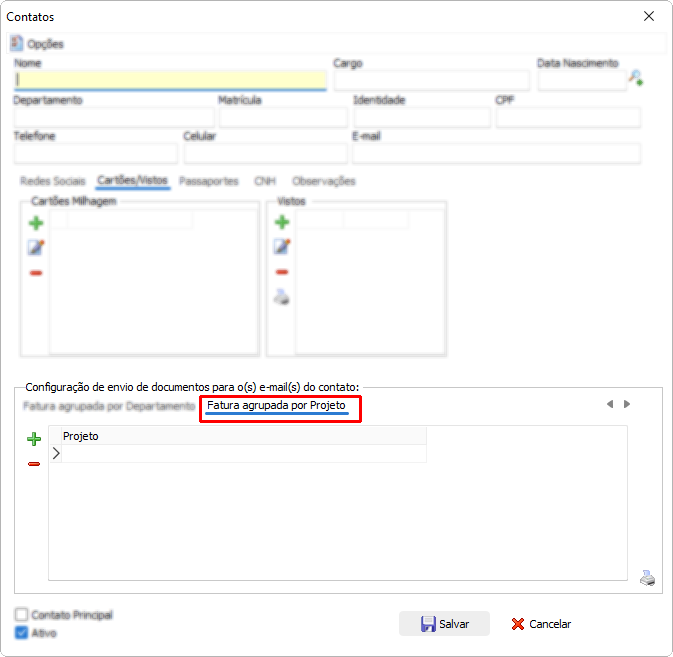
Task: Remove the selected Vistos entry
Action: point(282,272)
